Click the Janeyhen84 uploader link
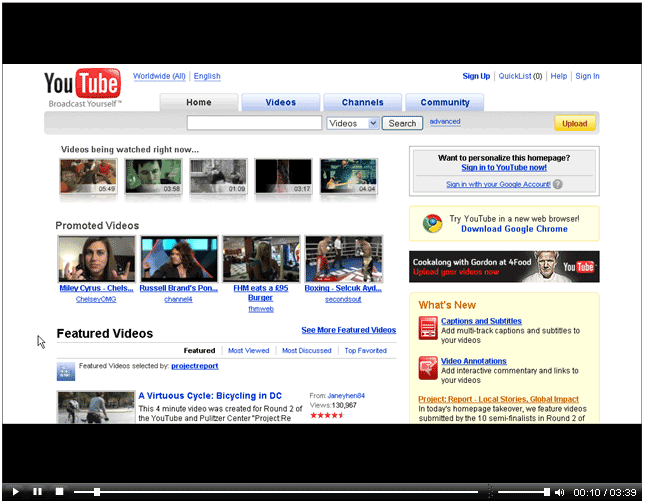 [346, 396]
